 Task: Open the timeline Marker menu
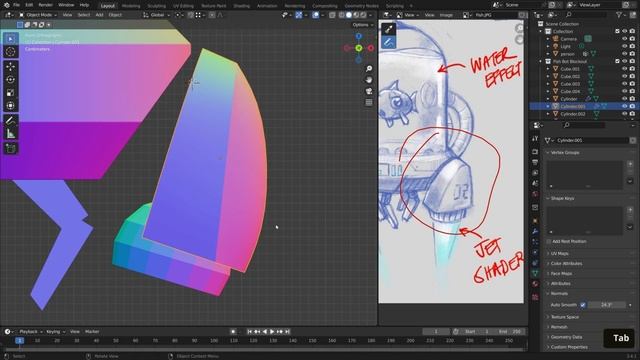pos(92,332)
